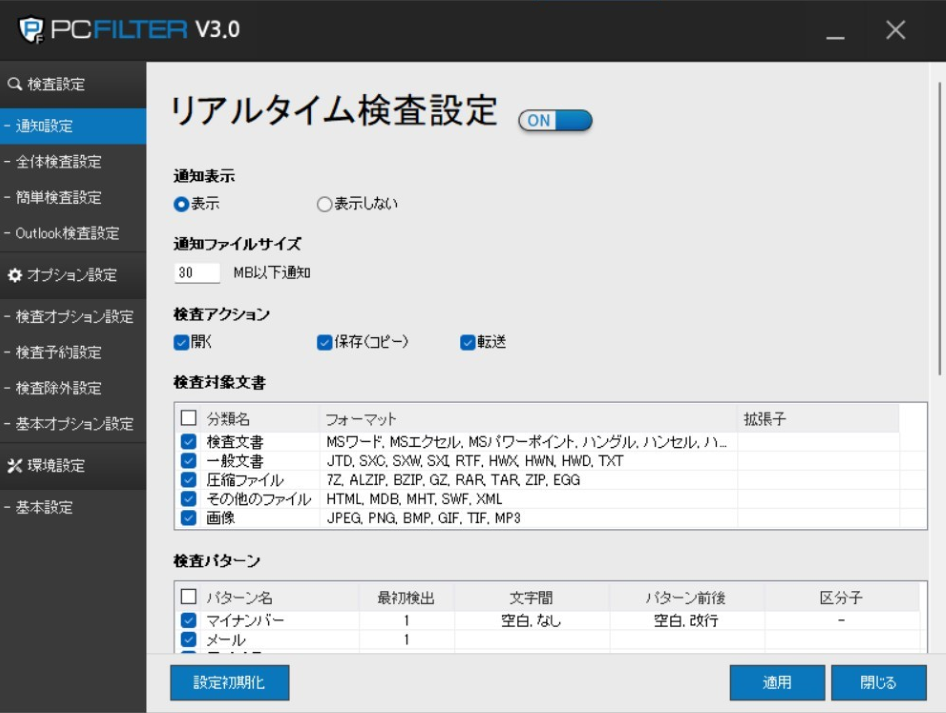
Task: Minimize the PC Filter window
Action: pos(835,32)
